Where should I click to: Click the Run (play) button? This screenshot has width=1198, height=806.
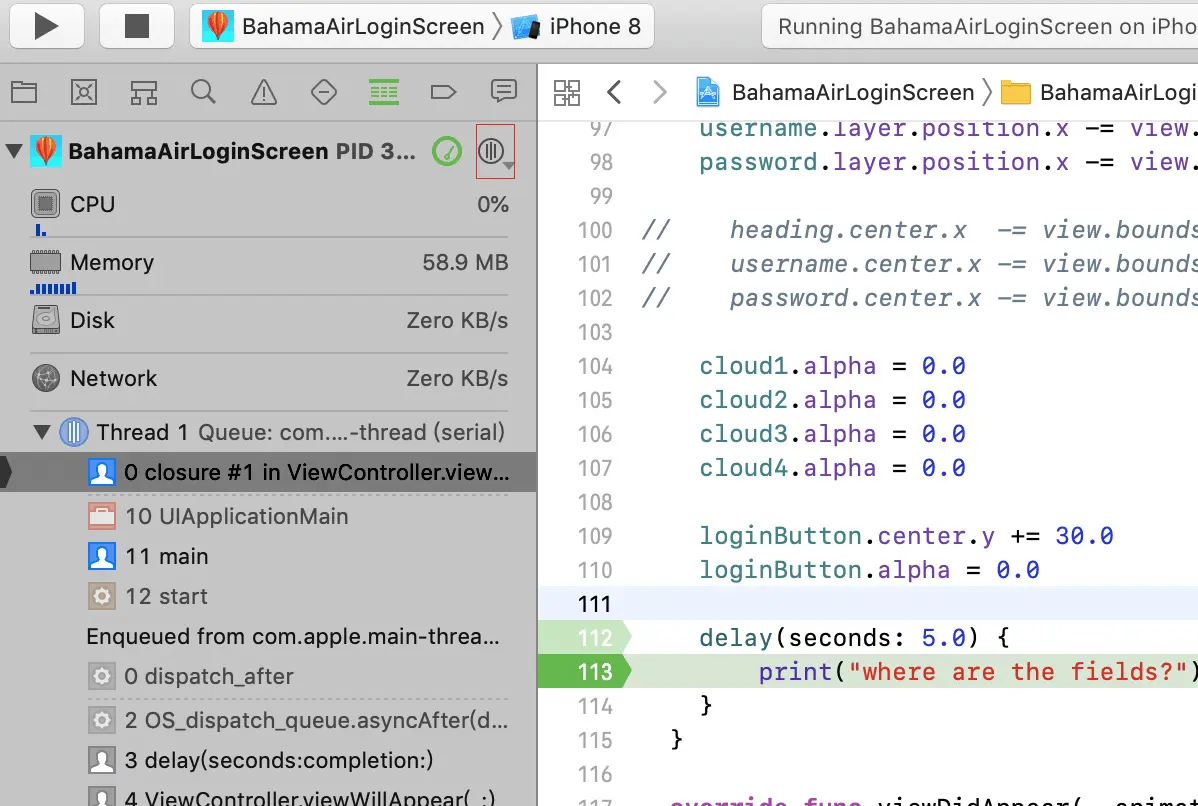(x=47, y=27)
